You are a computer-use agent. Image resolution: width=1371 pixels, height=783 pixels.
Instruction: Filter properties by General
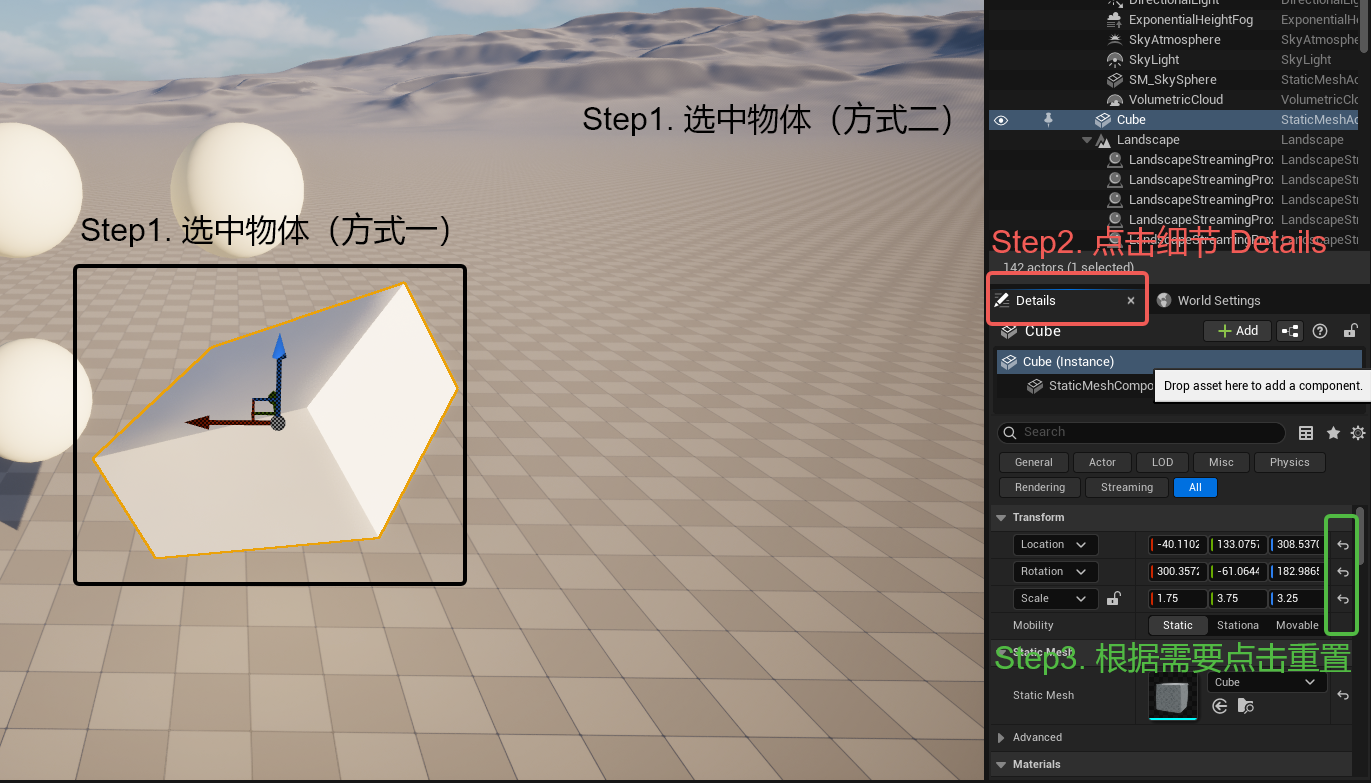[1033, 462]
